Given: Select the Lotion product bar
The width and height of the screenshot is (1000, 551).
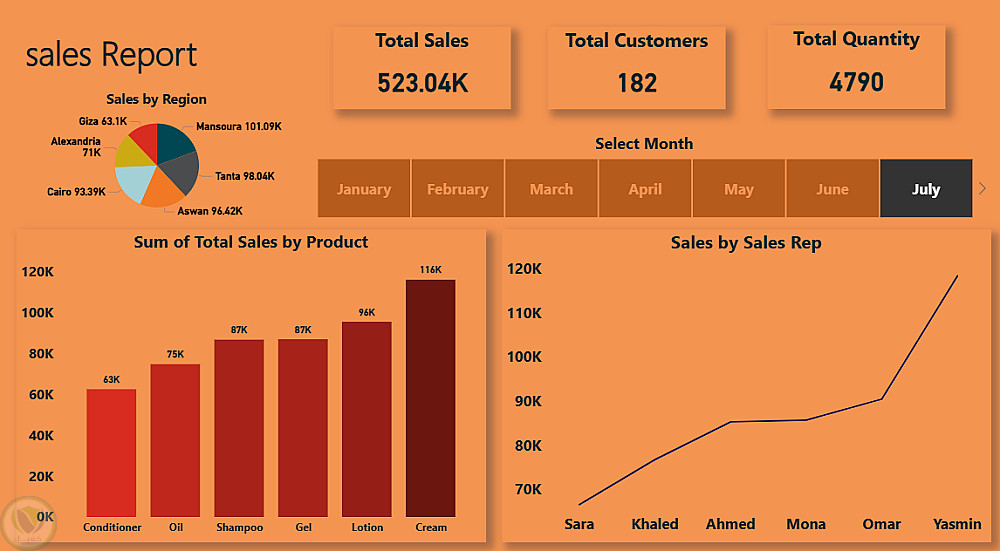Looking at the screenshot, I should click(x=367, y=419).
